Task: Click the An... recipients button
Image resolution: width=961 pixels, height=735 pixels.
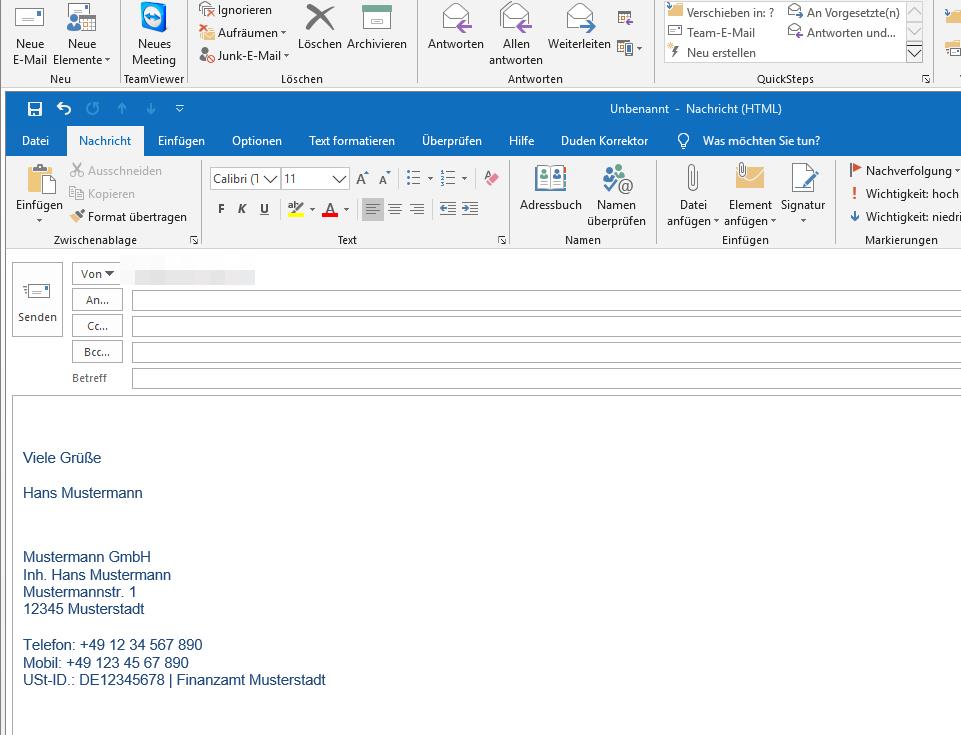Action: pos(97,300)
